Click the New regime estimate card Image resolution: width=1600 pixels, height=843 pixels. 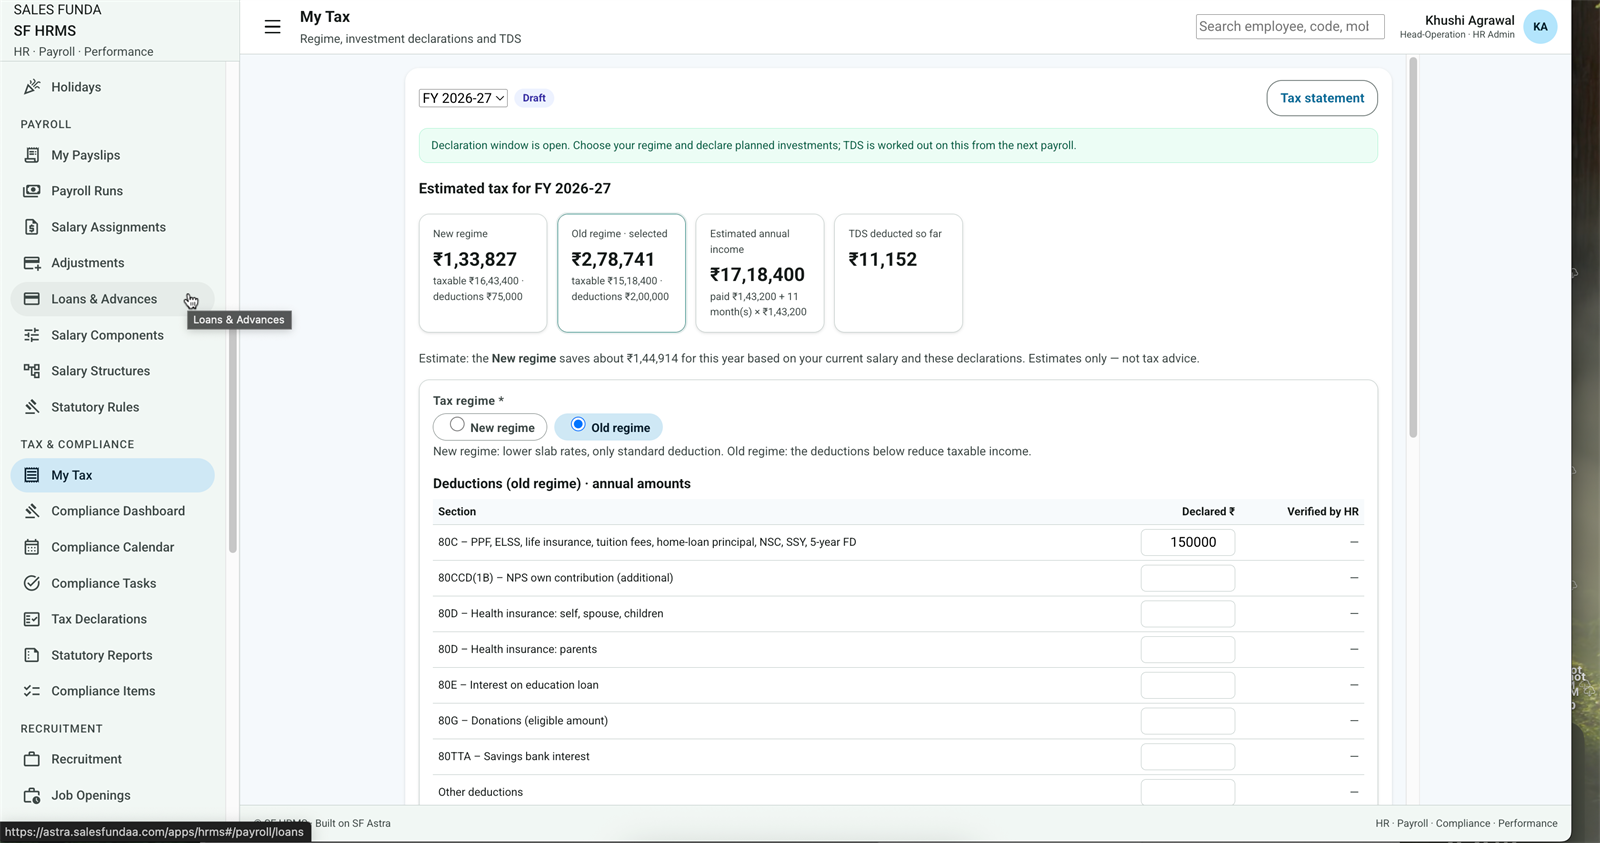click(483, 273)
